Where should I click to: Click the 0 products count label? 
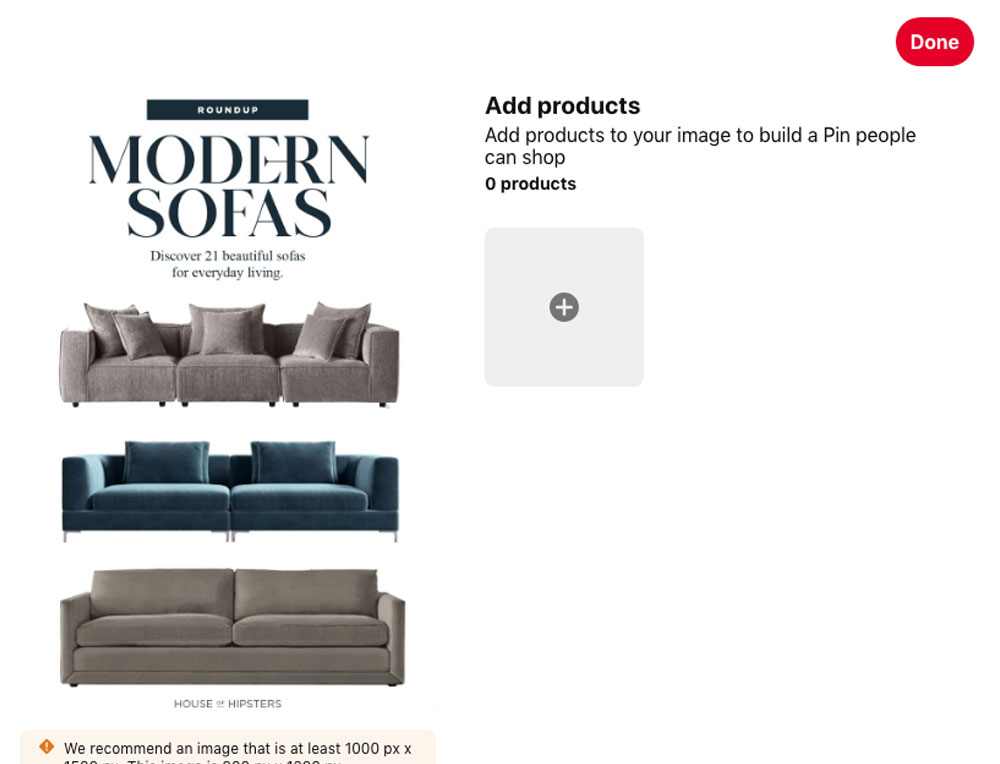pyautogui.click(x=531, y=184)
